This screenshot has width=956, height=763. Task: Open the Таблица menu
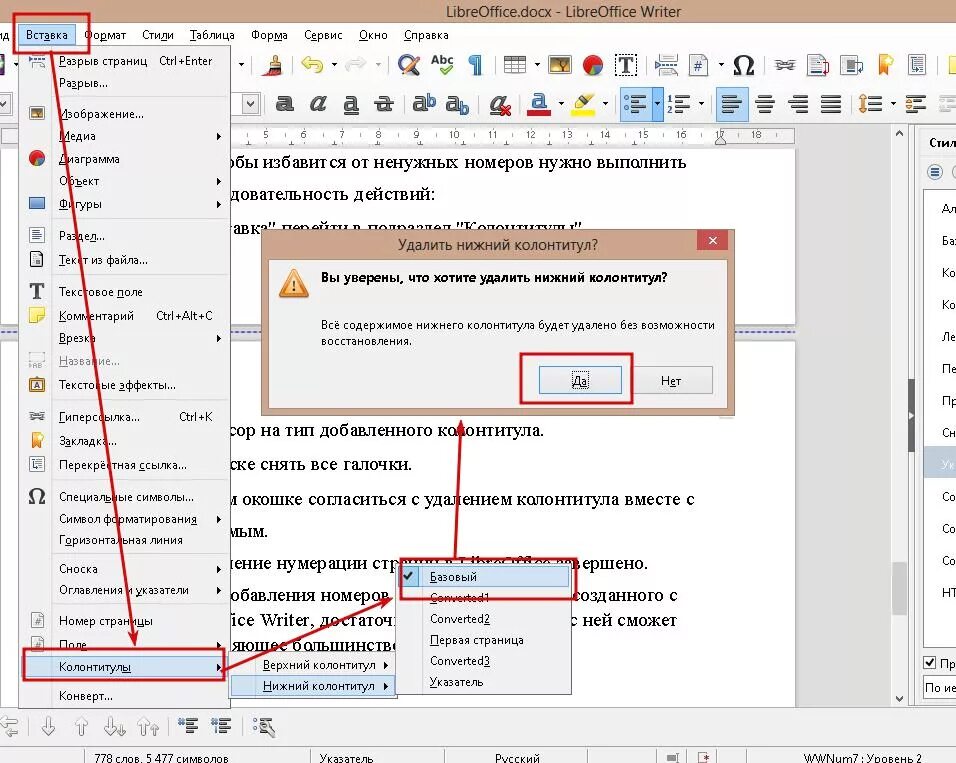(x=212, y=35)
